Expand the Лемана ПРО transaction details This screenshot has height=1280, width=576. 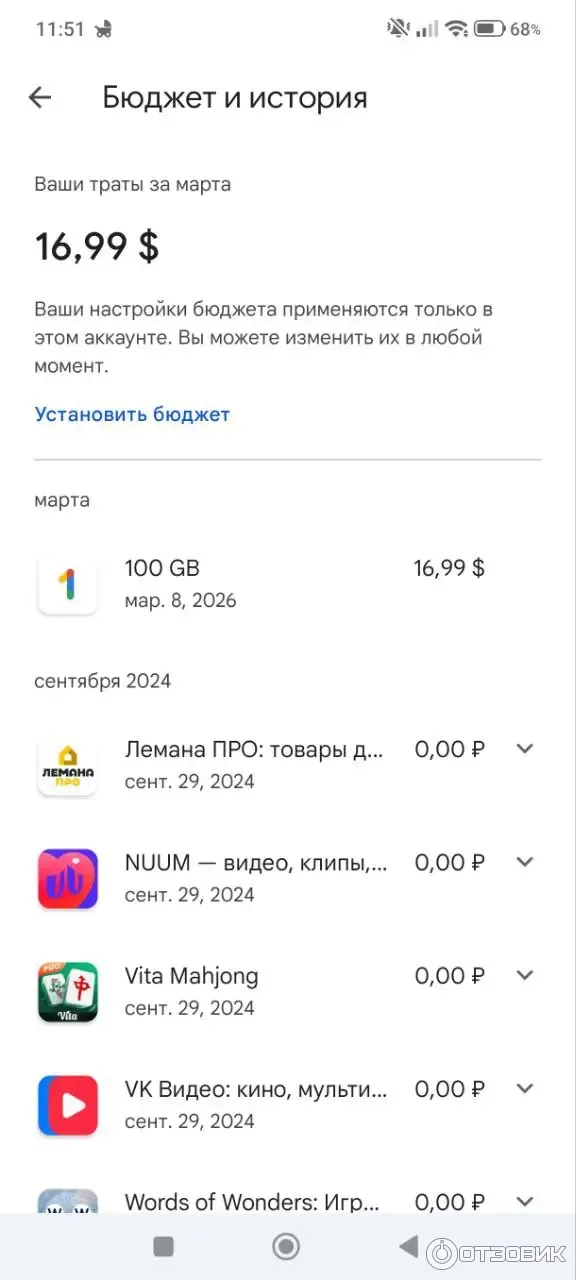click(x=524, y=748)
